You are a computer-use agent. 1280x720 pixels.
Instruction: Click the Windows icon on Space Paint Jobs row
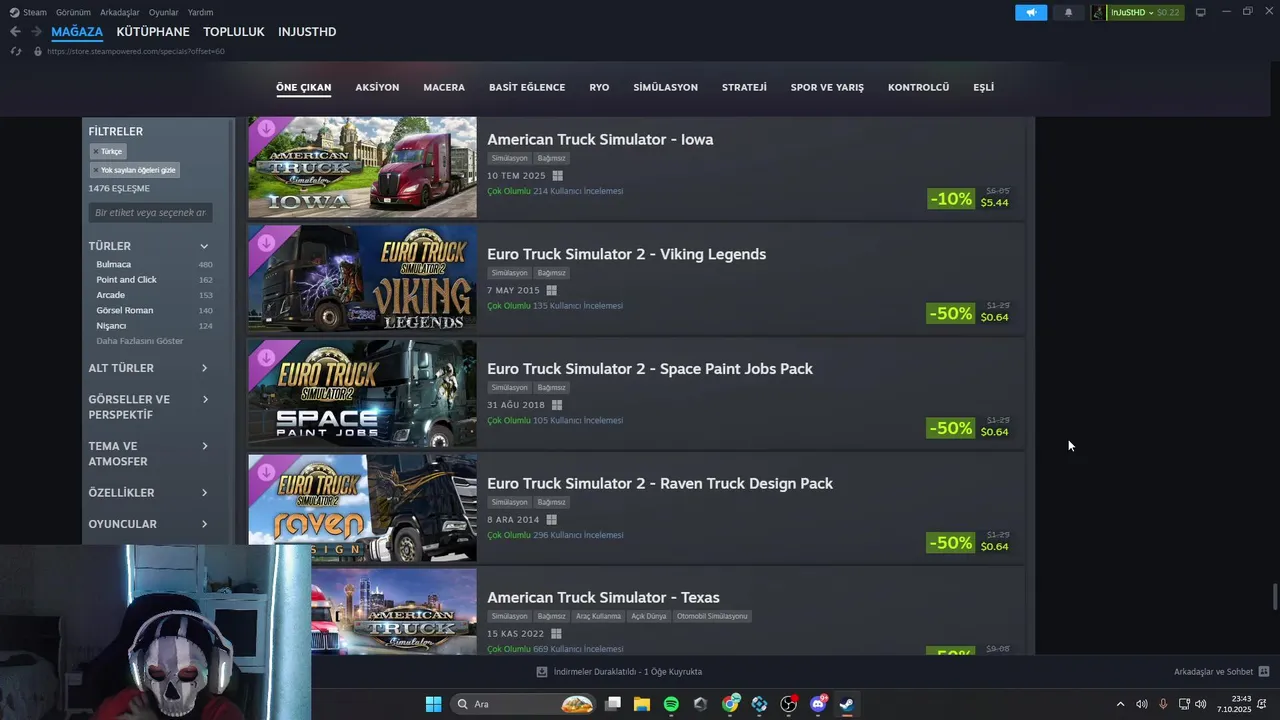click(557, 405)
